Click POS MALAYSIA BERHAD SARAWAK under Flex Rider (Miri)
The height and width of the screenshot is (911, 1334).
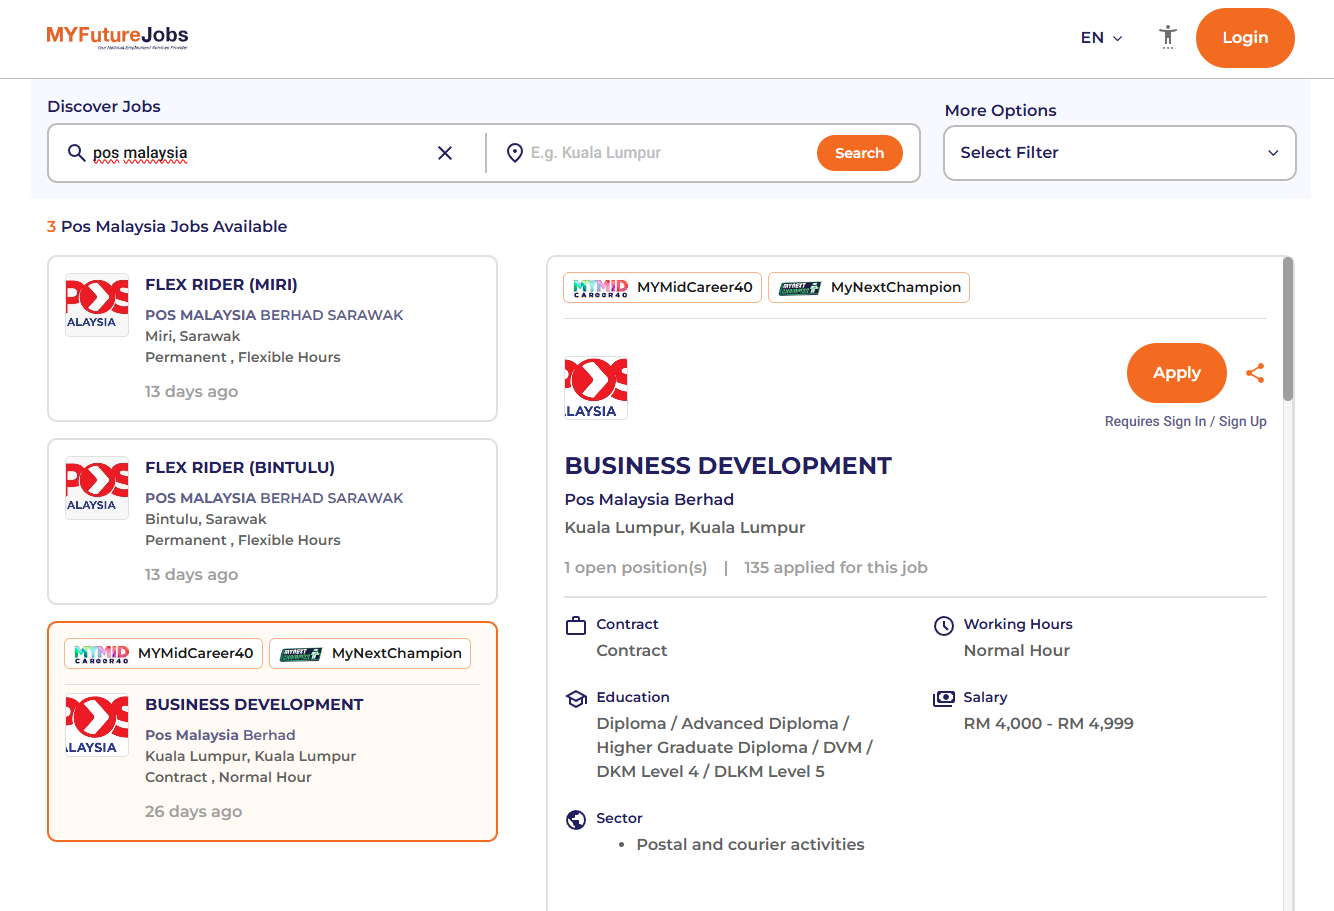pos(274,315)
